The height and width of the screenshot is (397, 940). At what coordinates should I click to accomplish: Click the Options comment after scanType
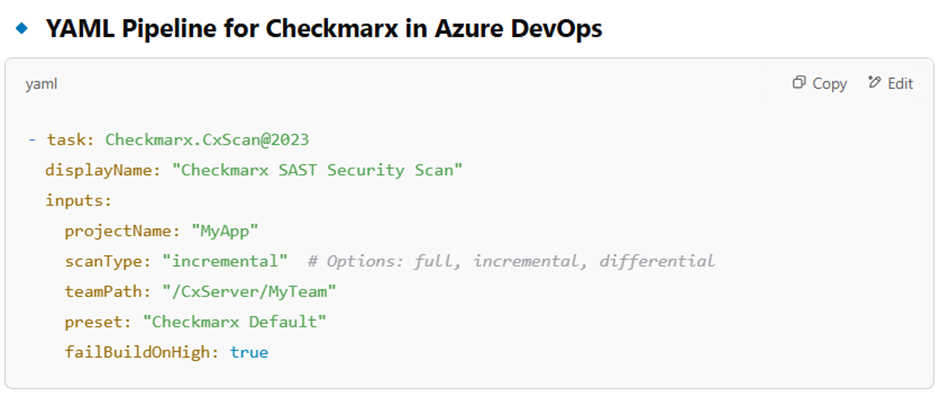[511, 261]
